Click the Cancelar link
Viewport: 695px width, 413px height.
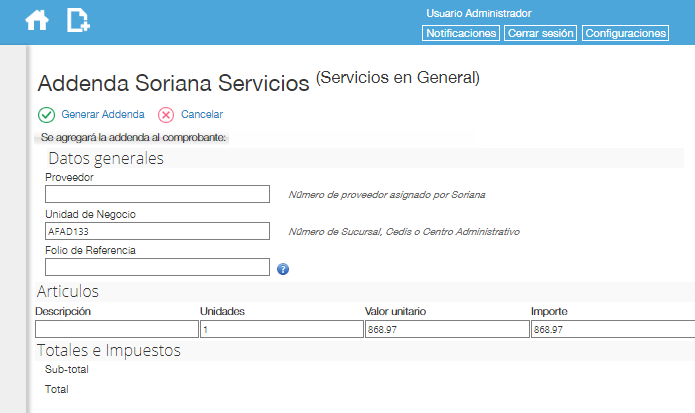pyautogui.click(x=202, y=114)
